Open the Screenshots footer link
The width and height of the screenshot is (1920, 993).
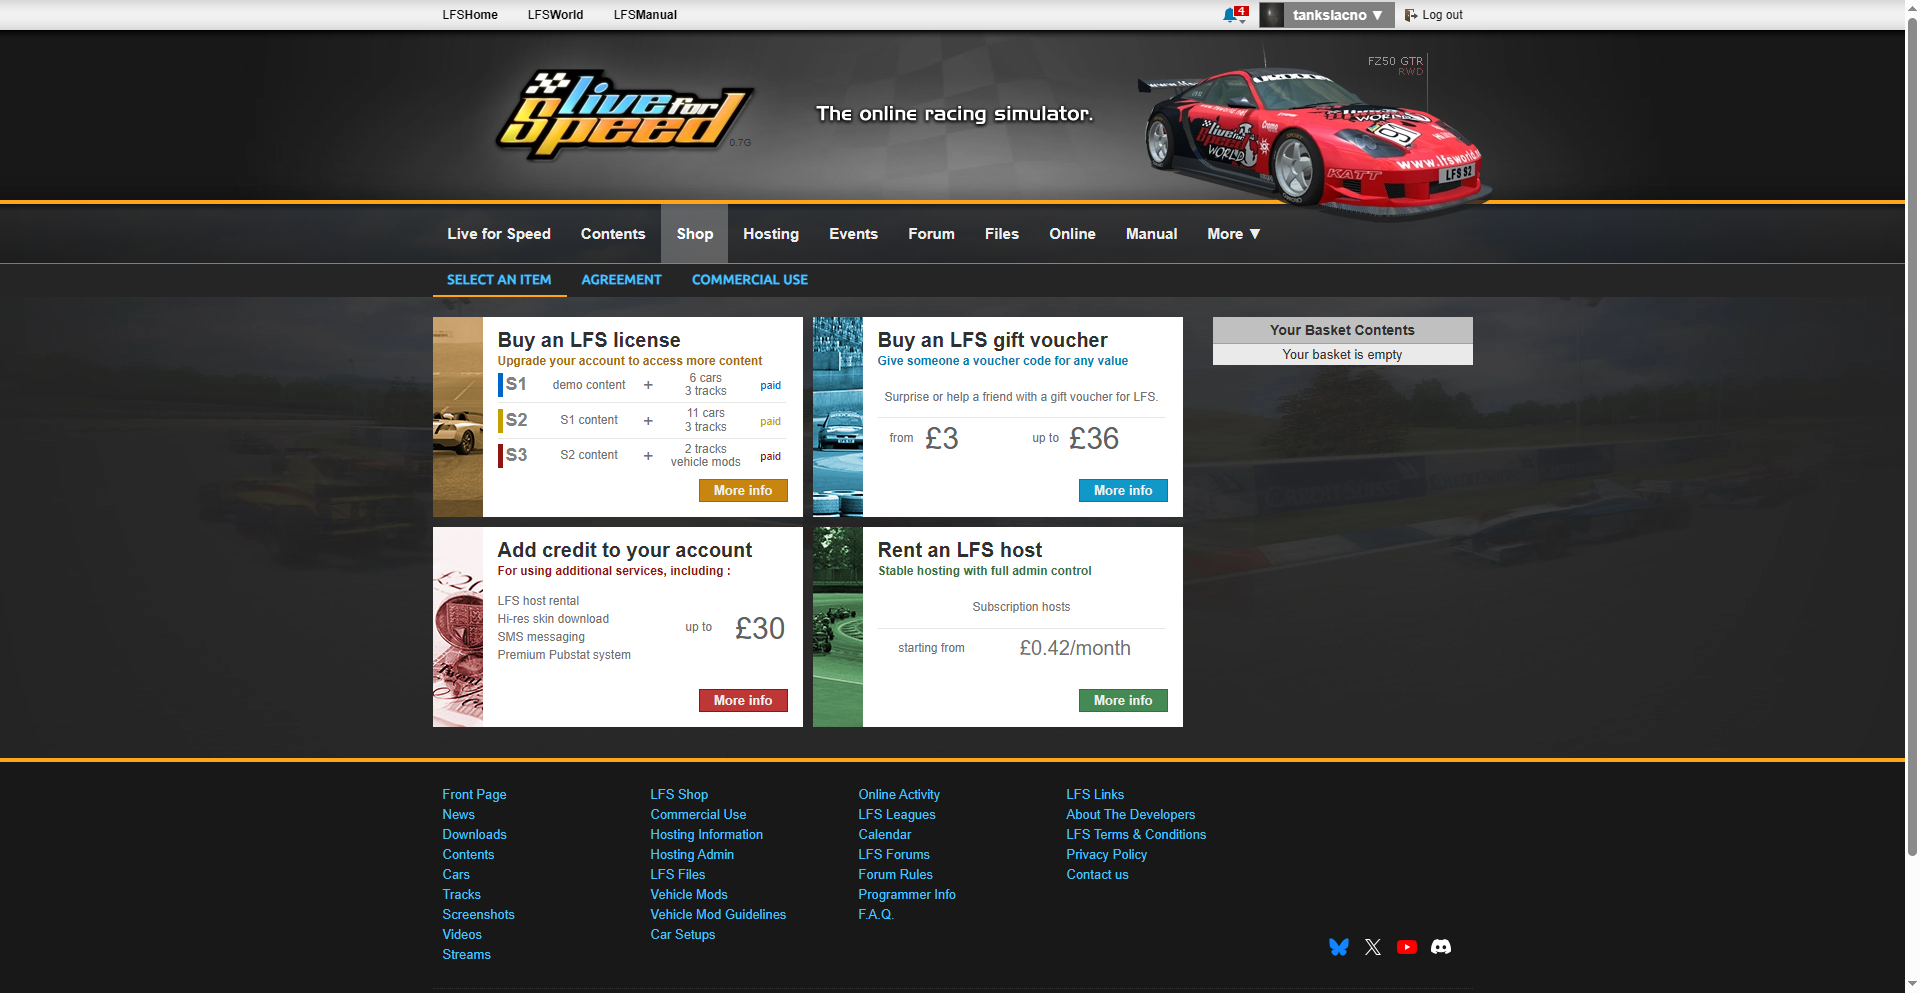coord(478,915)
